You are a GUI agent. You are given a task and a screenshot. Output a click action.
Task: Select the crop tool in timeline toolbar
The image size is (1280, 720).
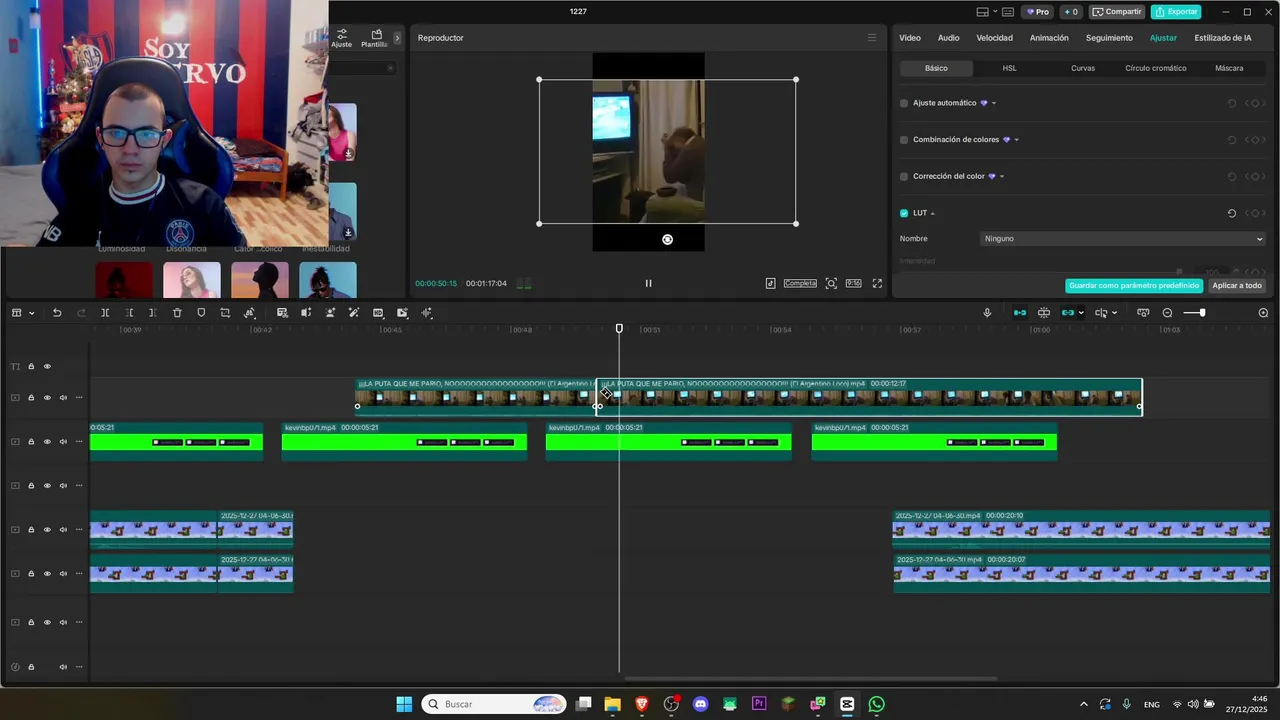coord(225,313)
